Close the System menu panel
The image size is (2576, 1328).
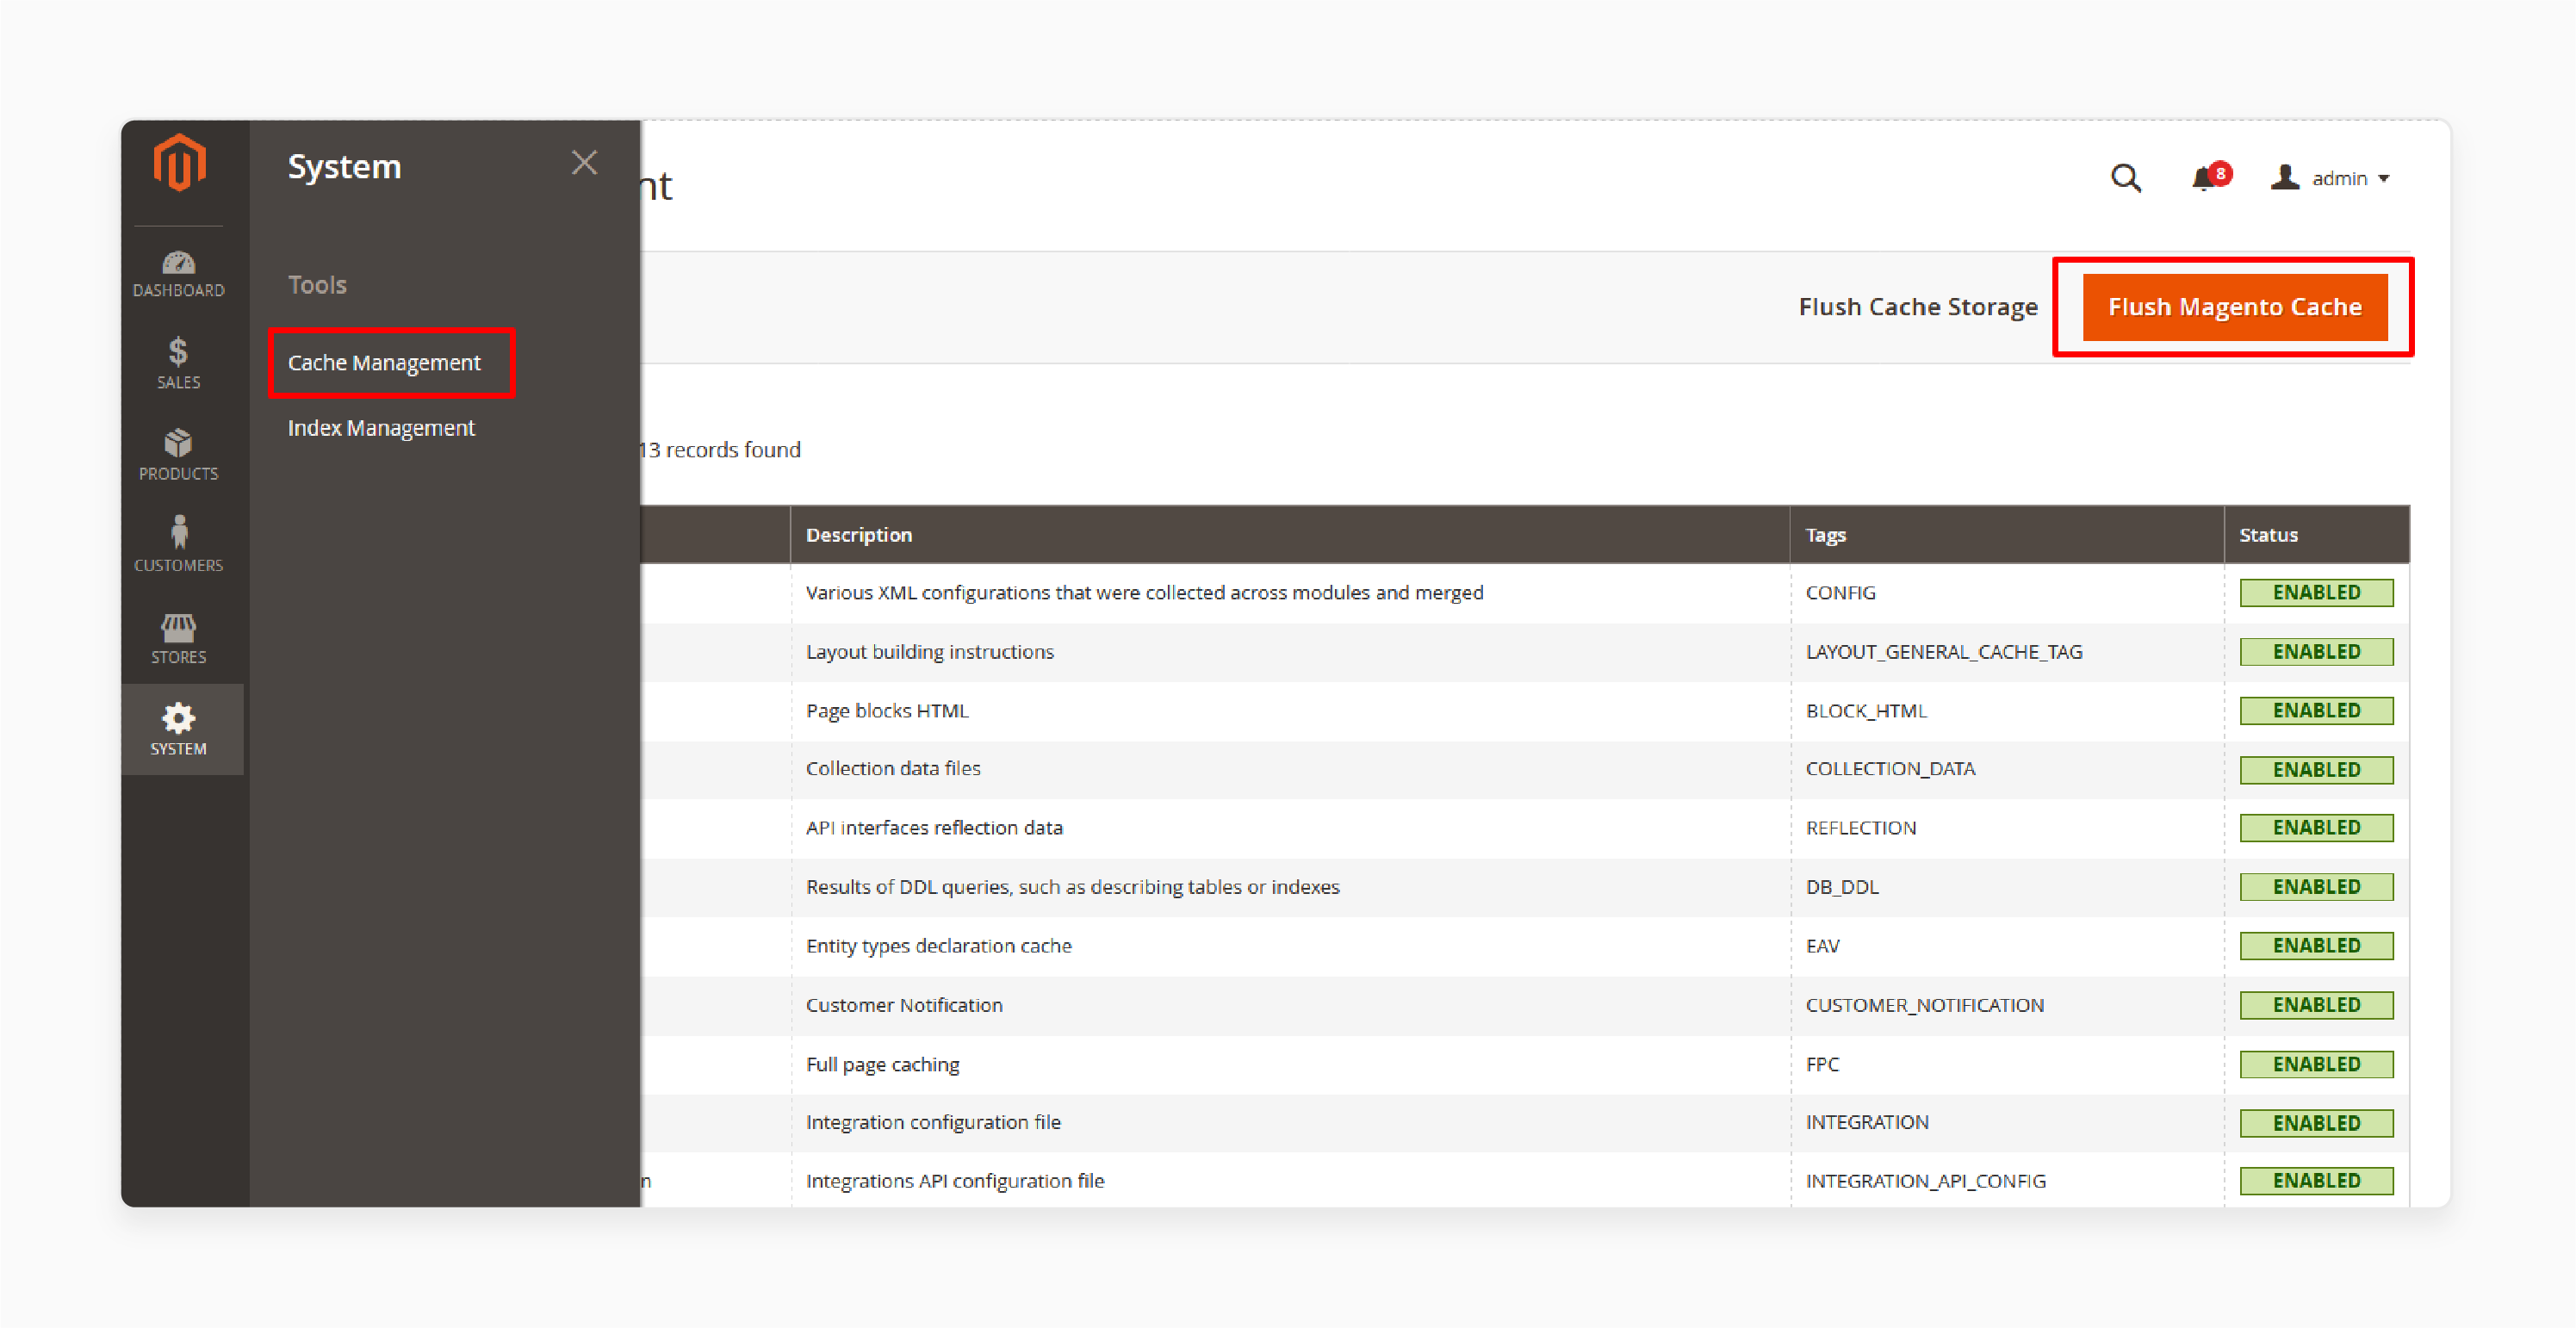[x=584, y=163]
